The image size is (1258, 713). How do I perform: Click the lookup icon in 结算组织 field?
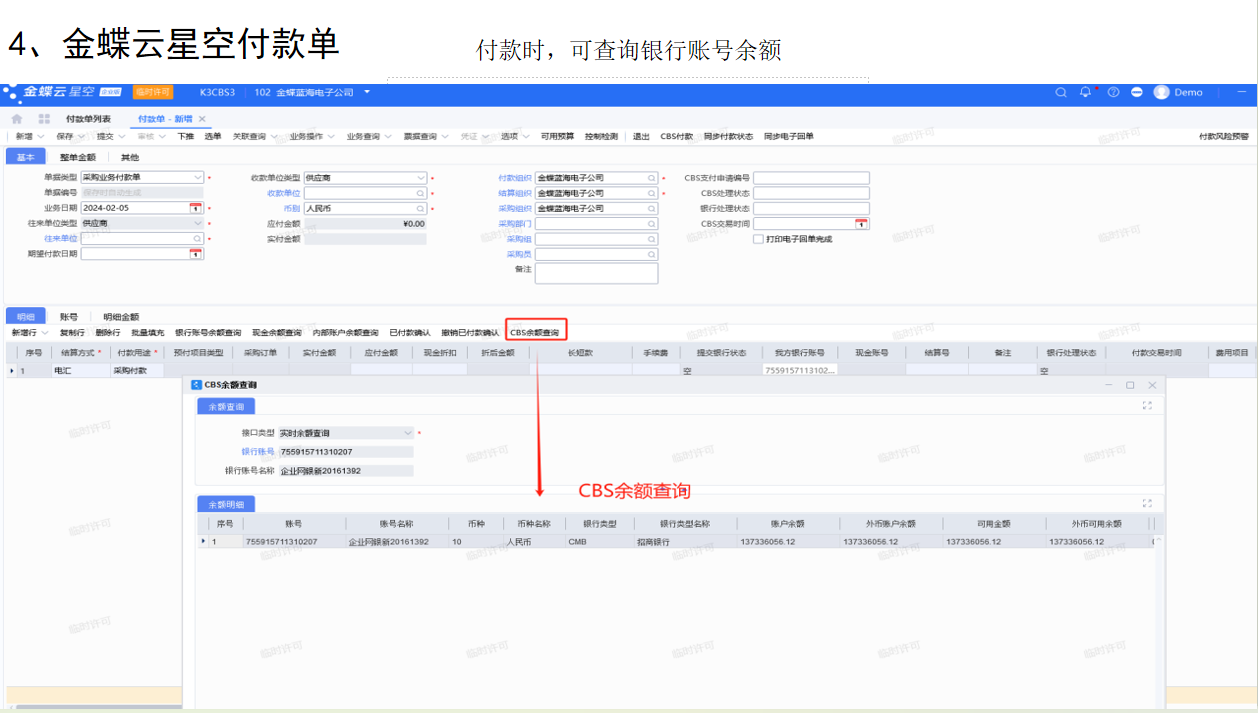pyautogui.click(x=652, y=193)
